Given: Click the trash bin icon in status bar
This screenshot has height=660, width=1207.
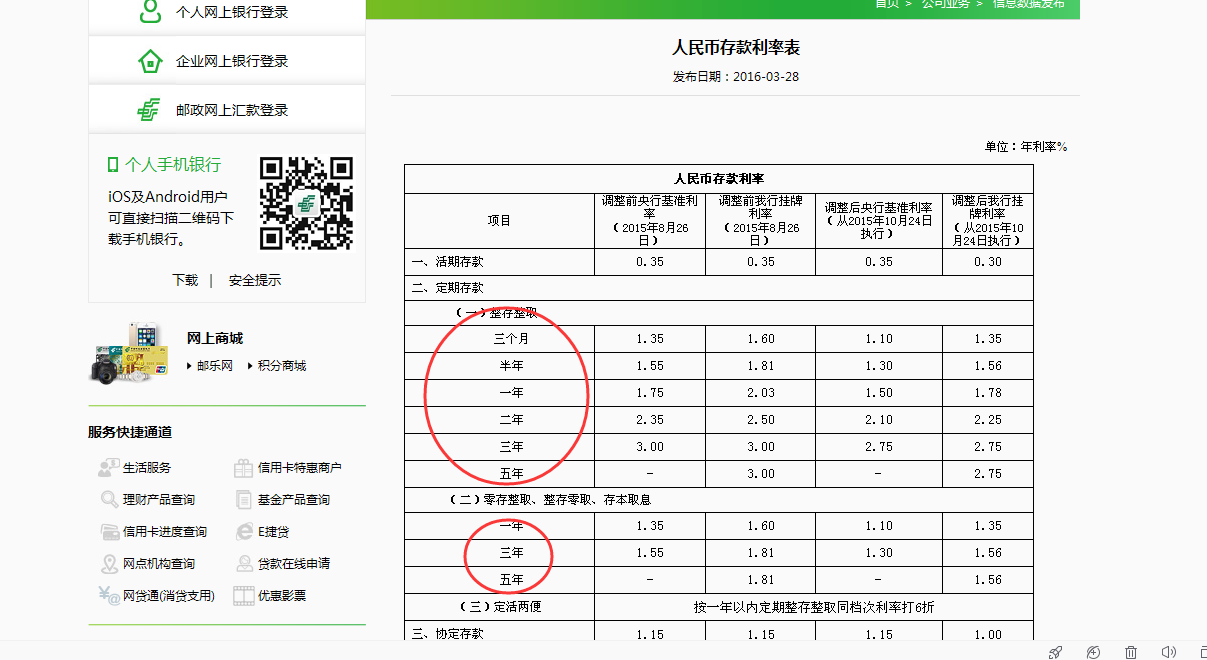Looking at the screenshot, I should click(x=1131, y=652).
